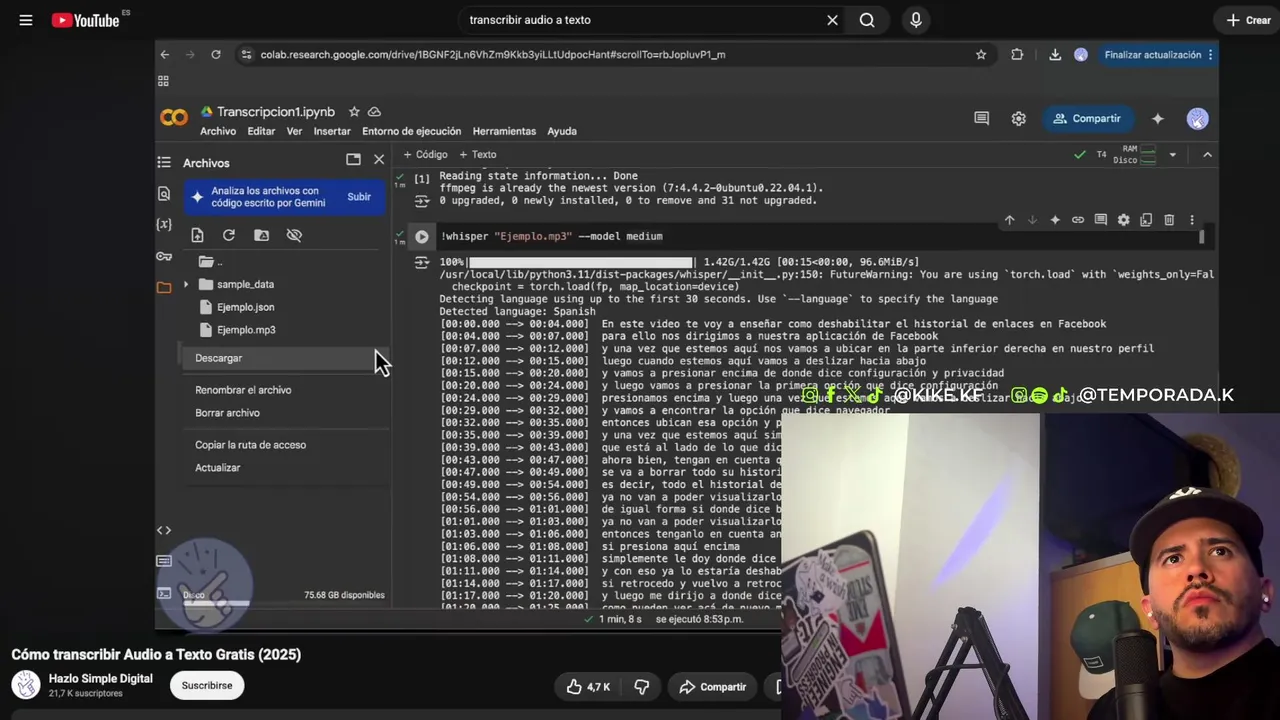Screen dimensions: 1280x720
Task: Open the RAM and Disco resources dropdown
Action: pyautogui.click(x=1173, y=155)
